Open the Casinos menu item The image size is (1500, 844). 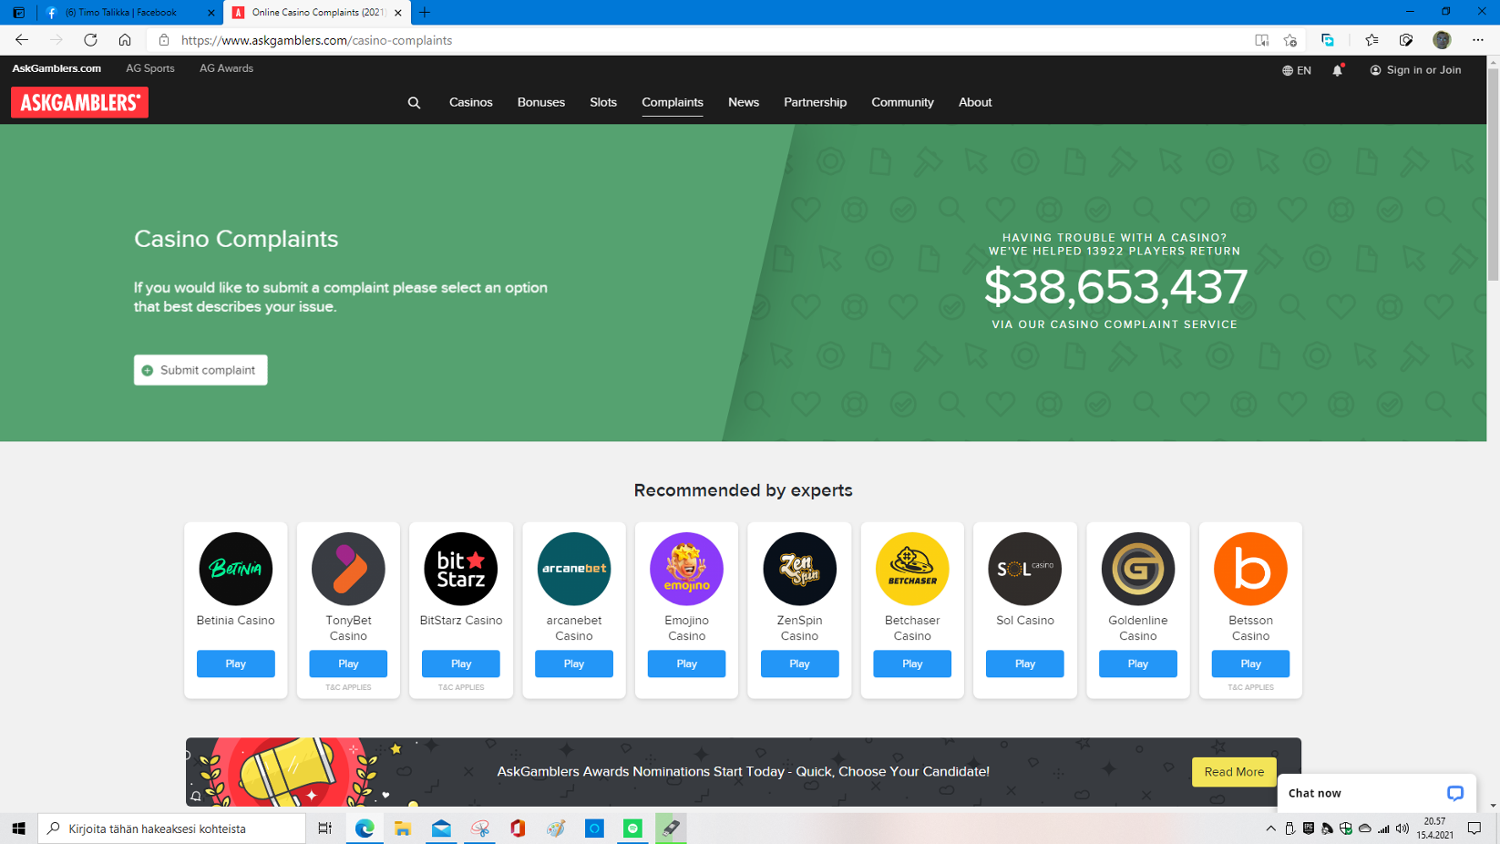tap(470, 103)
